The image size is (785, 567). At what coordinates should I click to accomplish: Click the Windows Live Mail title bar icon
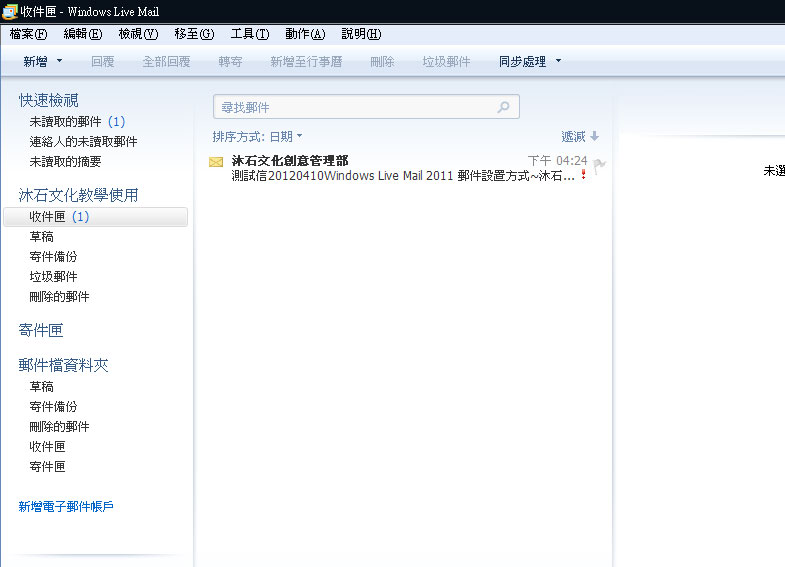pos(10,11)
